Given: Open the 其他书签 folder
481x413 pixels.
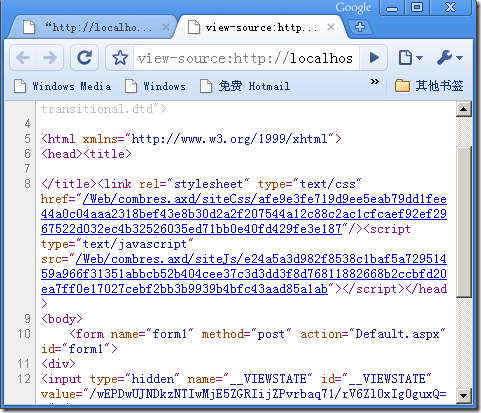Looking at the screenshot, I should [429, 86].
